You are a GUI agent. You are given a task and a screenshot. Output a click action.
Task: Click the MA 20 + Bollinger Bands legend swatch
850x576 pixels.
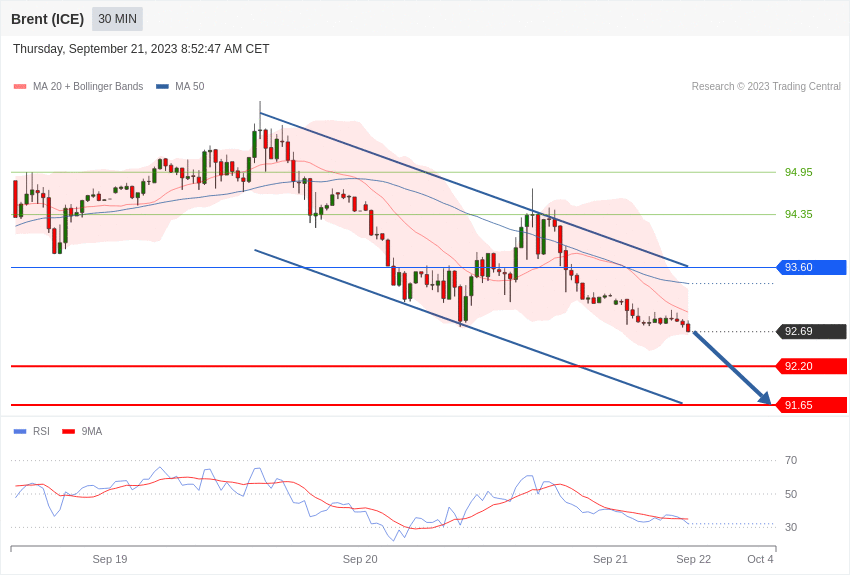pos(20,87)
